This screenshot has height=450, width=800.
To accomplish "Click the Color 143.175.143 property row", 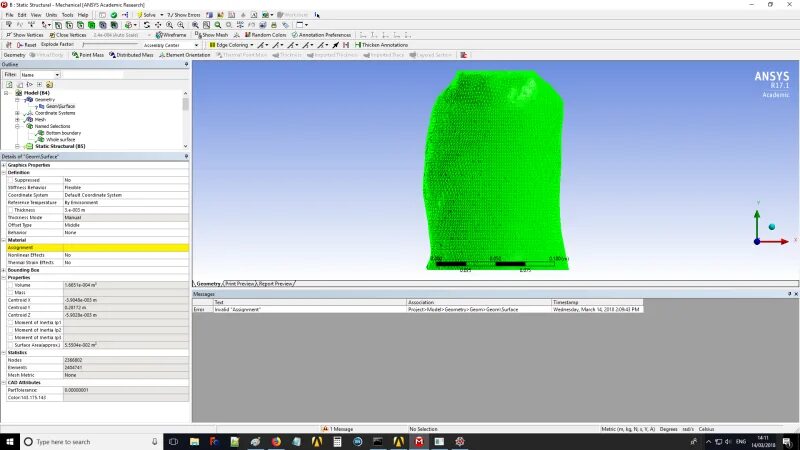I will [95, 397].
